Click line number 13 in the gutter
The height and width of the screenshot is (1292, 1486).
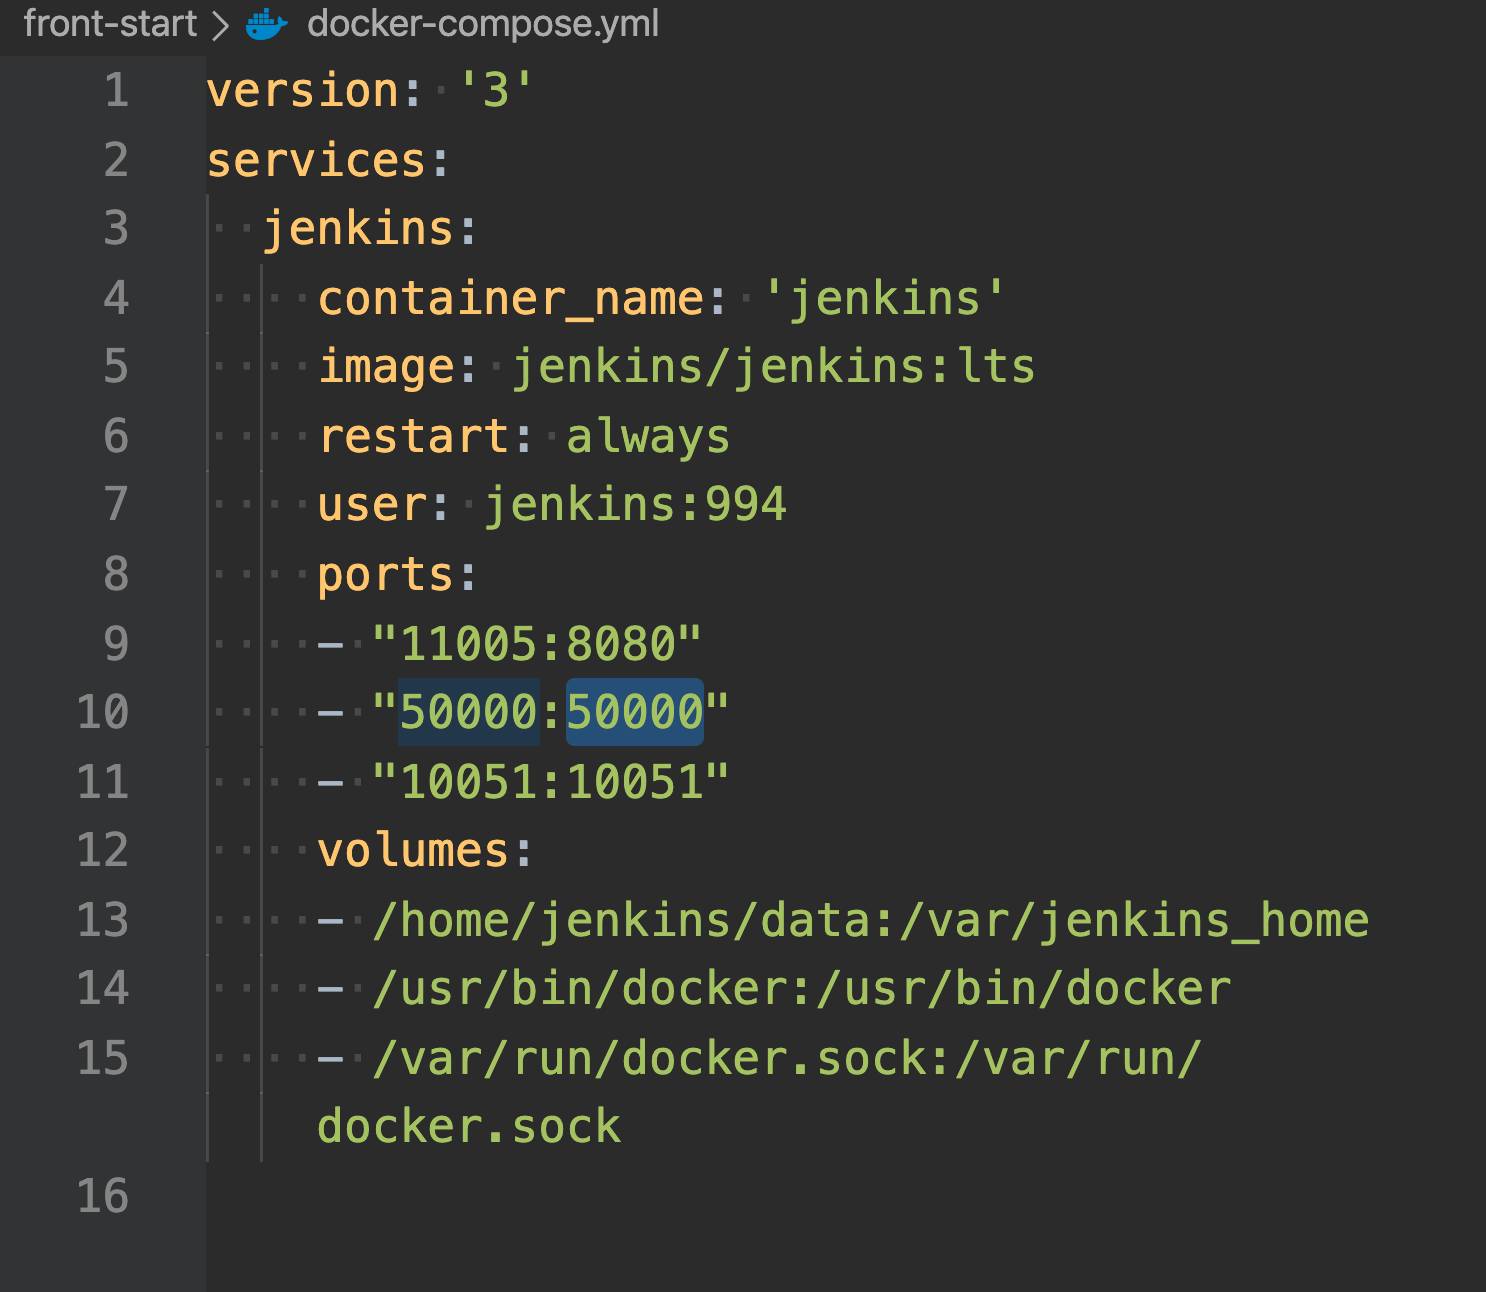click(103, 920)
